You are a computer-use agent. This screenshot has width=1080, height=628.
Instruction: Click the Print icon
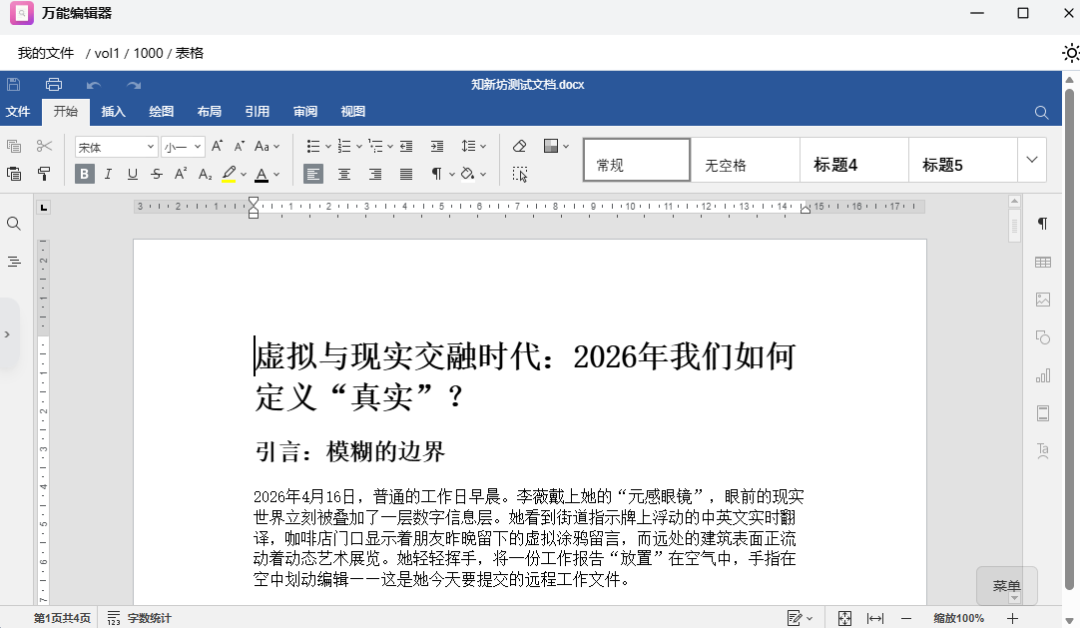pos(54,85)
